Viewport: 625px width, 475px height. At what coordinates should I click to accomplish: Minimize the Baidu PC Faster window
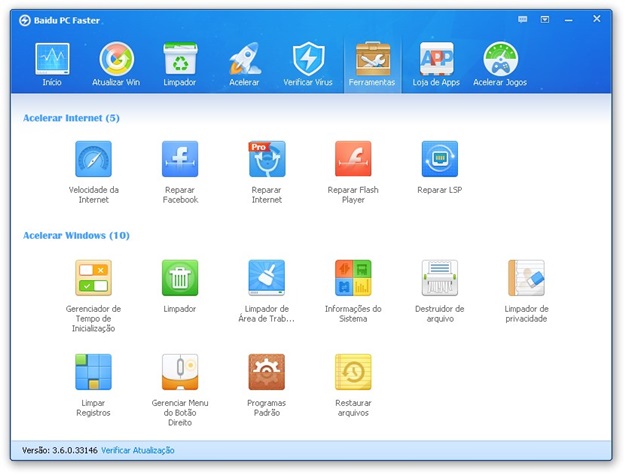click(x=569, y=20)
